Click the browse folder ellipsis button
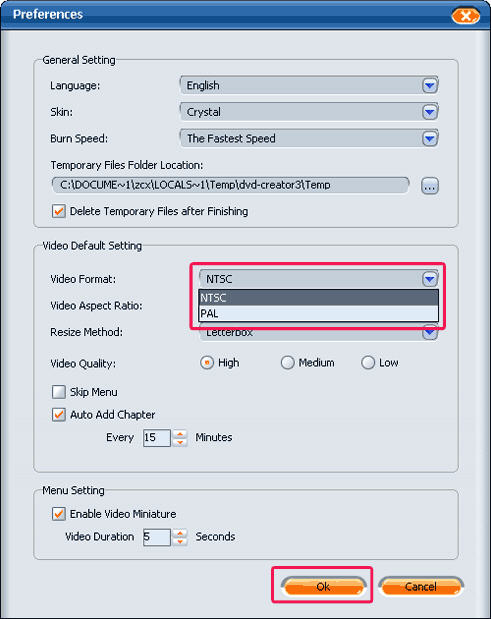Image resolution: width=491 pixels, height=619 pixels. (429, 186)
